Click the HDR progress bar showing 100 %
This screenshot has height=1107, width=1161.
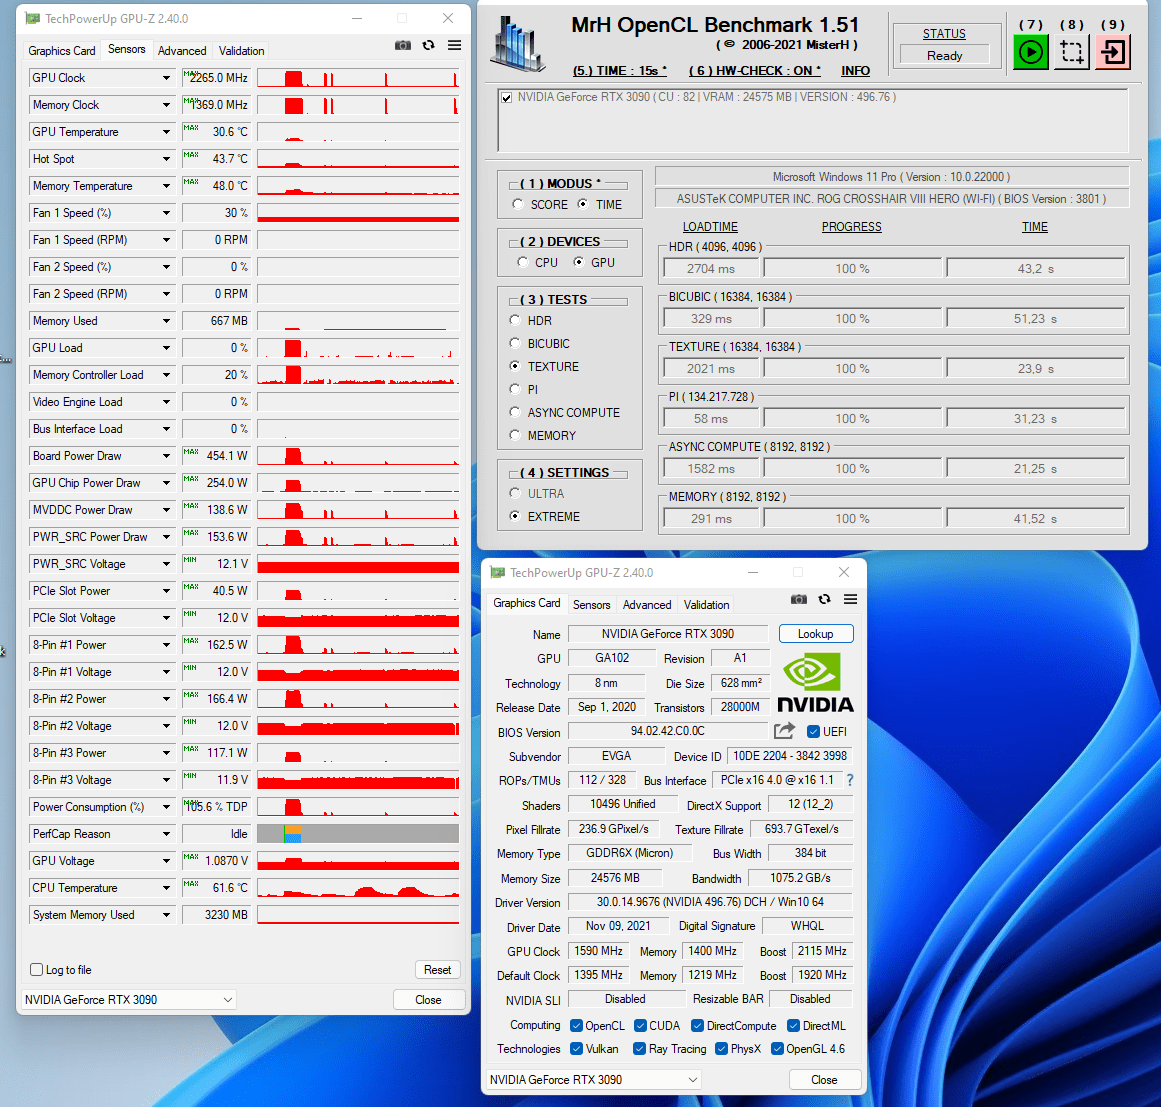click(852, 269)
